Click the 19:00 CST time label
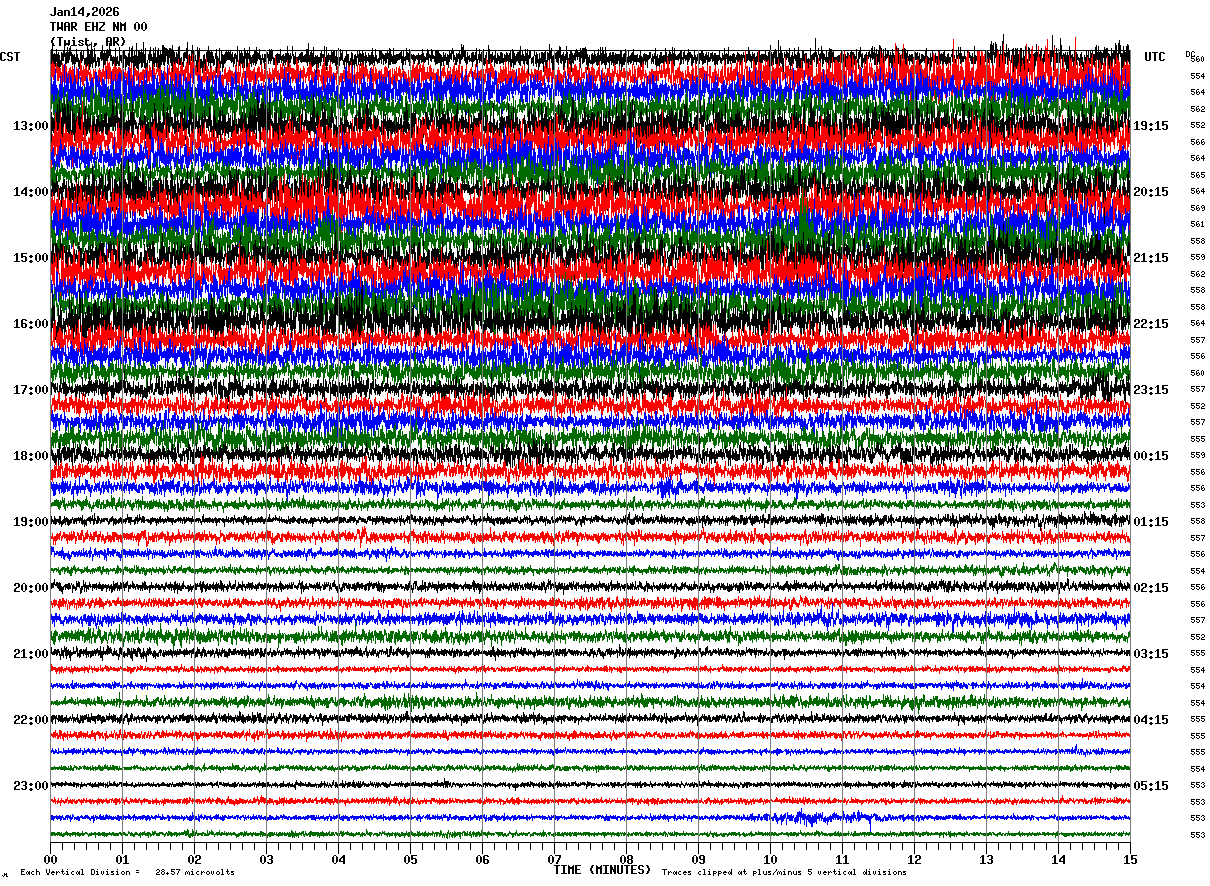 click(x=31, y=522)
